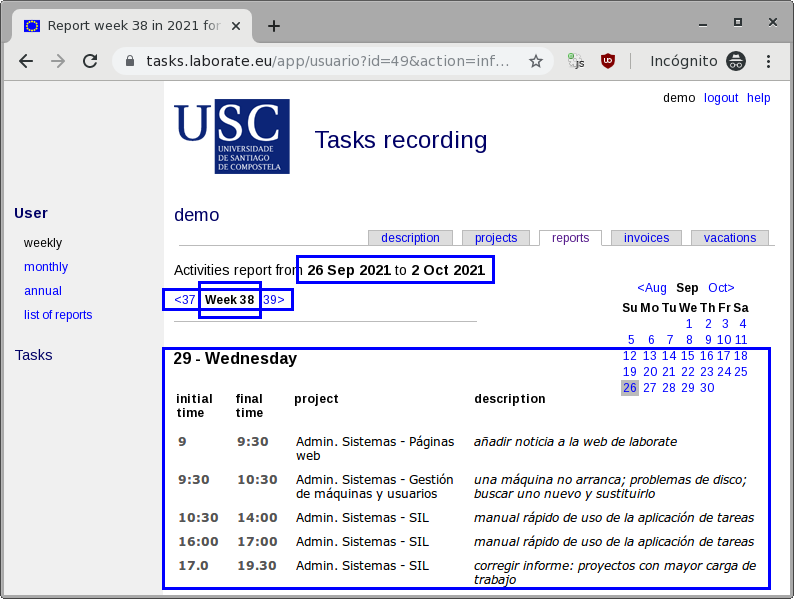View the site padlock security info

pyautogui.click(x=129, y=61)
